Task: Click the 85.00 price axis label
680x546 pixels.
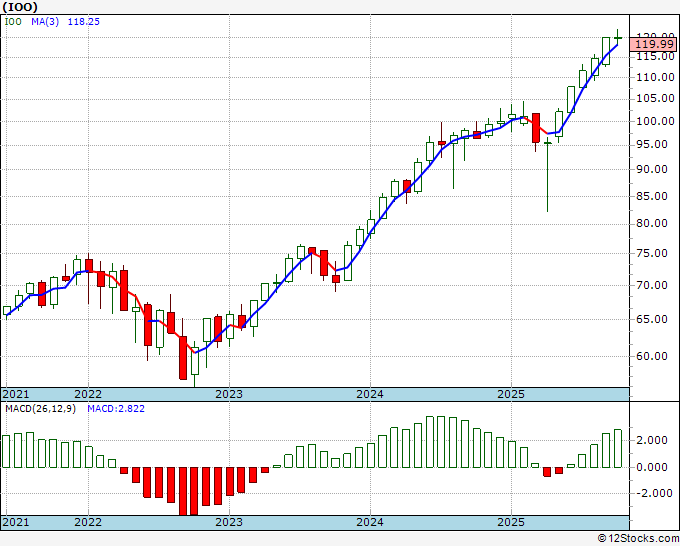Action: (x=652, y=196)
